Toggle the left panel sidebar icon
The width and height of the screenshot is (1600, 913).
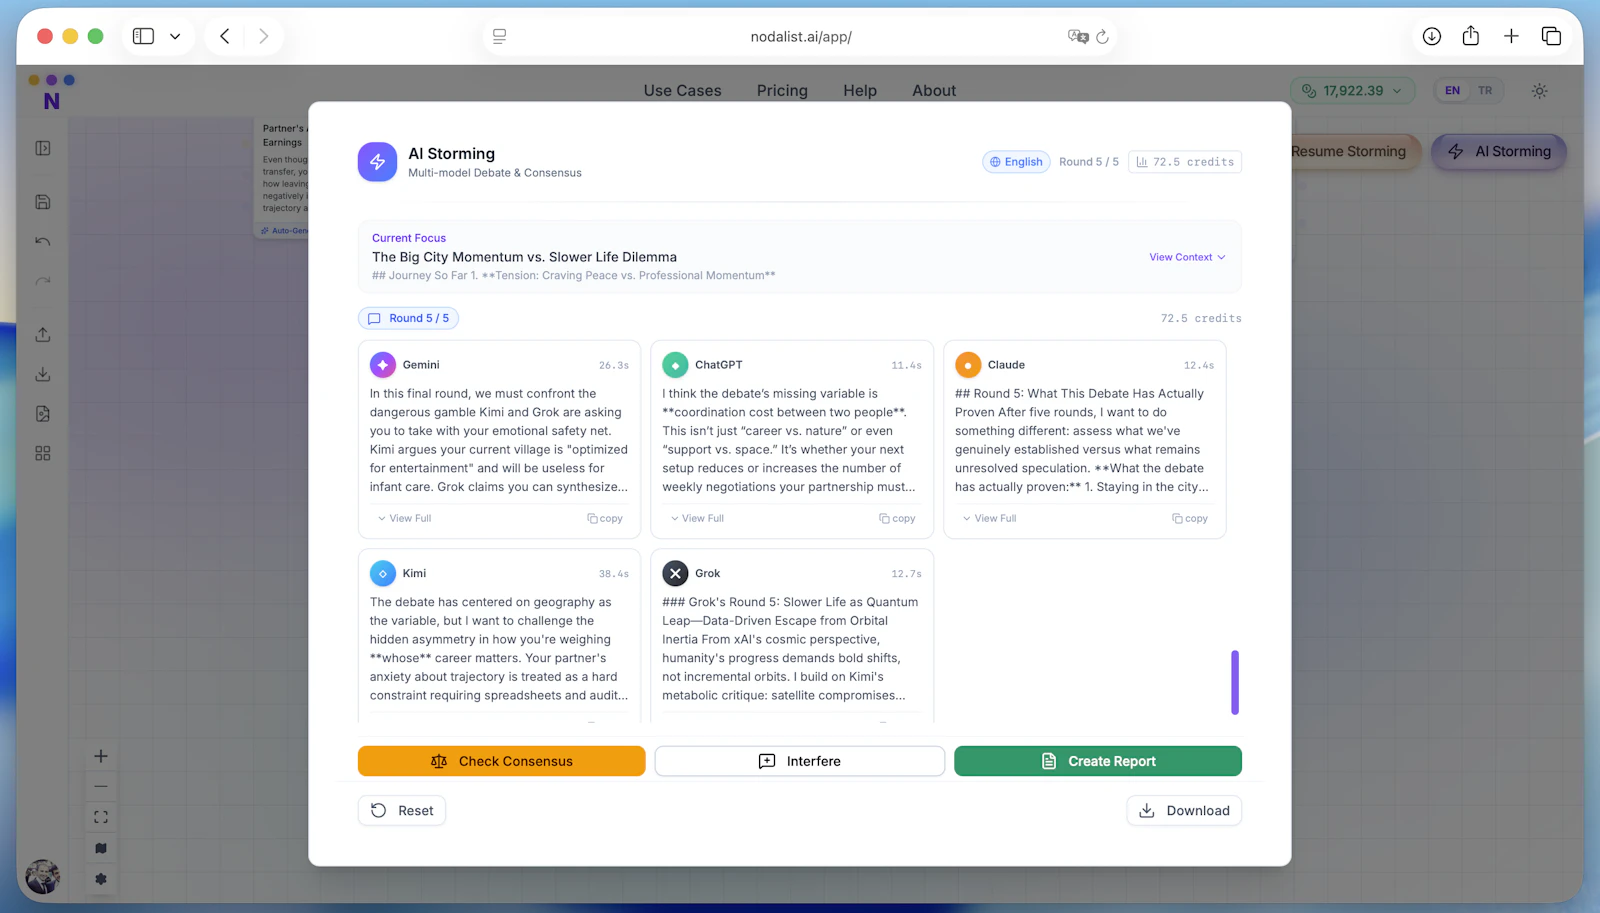(x=43, y=148)
